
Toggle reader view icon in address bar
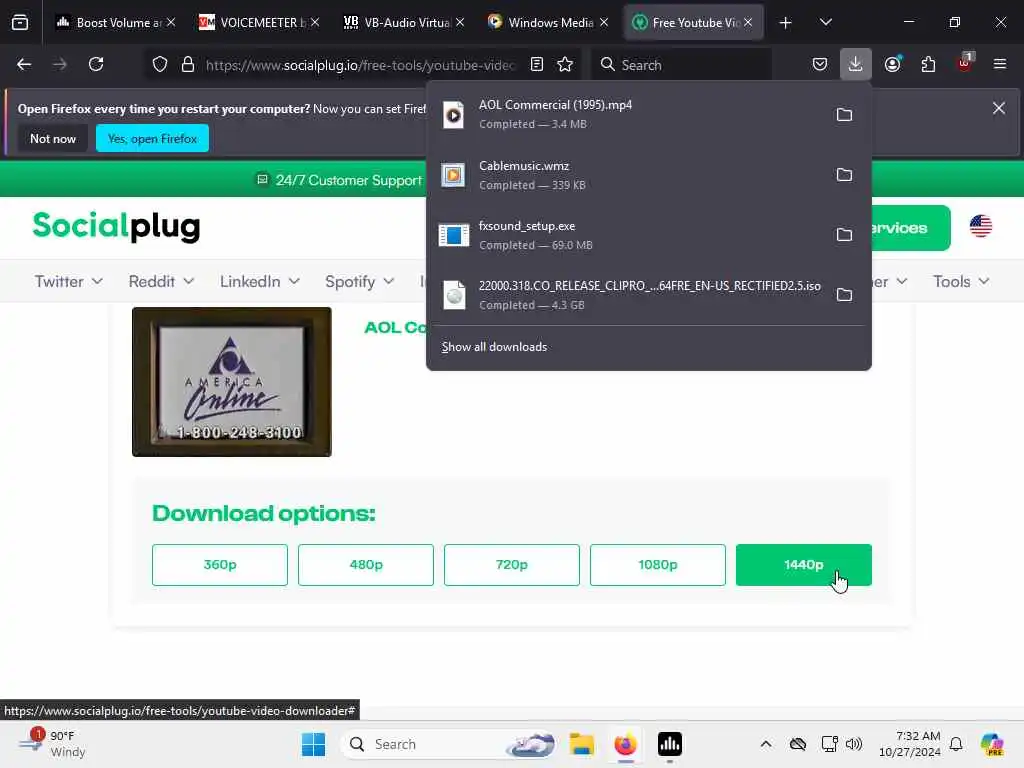click(x=537, y=65)
